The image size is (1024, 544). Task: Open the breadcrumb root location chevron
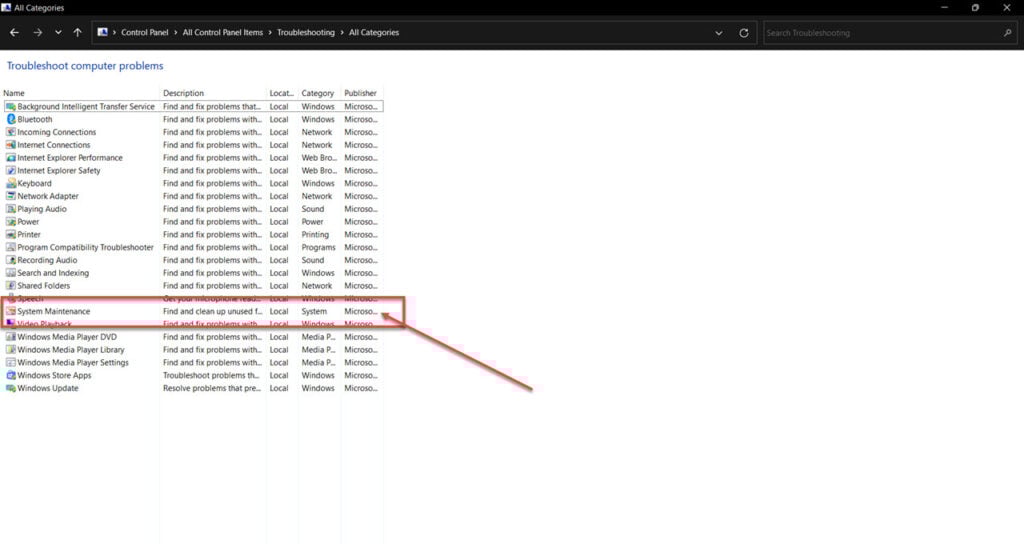coord(114,33)
